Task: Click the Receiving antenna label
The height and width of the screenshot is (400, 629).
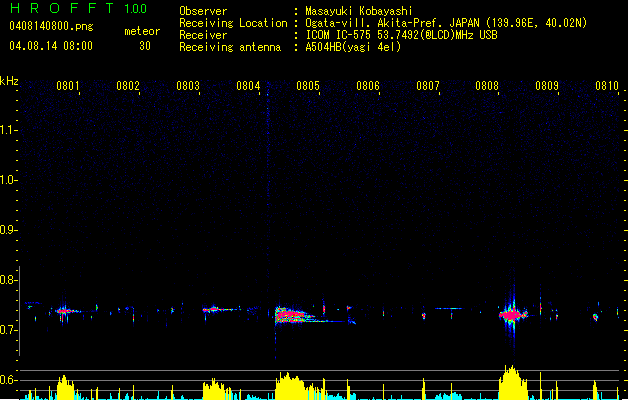Action: pos(230,47)
